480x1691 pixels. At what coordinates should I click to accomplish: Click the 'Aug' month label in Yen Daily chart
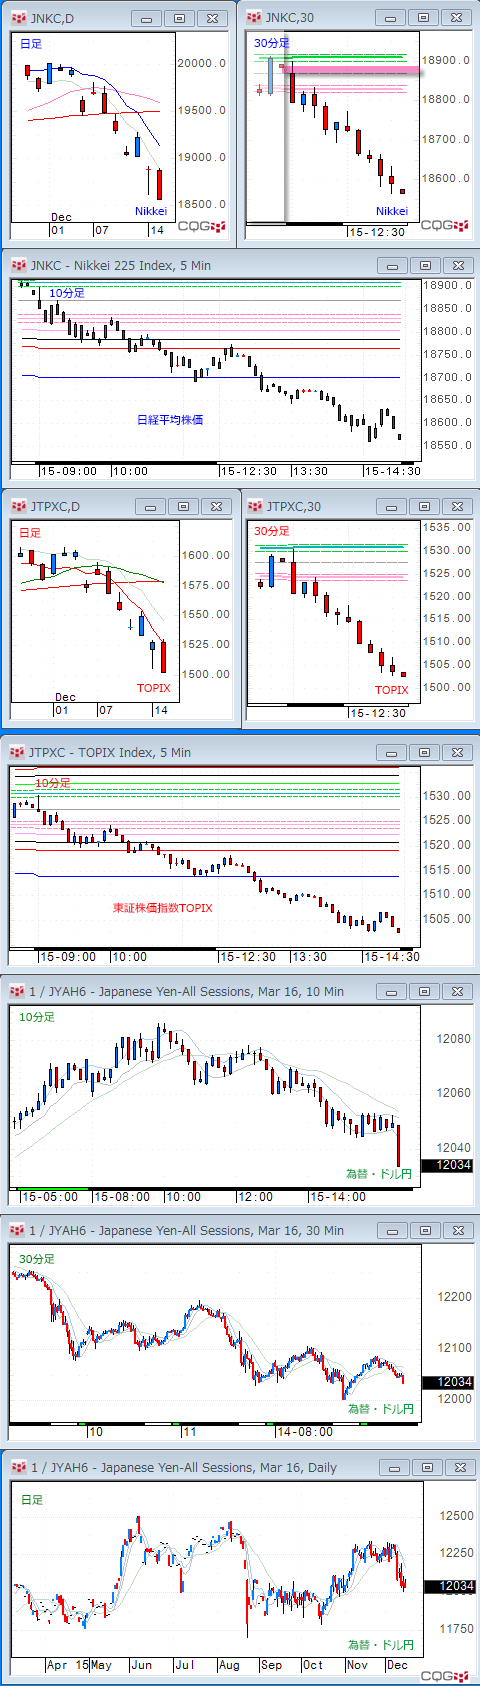pyautogui.click(x=229, y=1665)
